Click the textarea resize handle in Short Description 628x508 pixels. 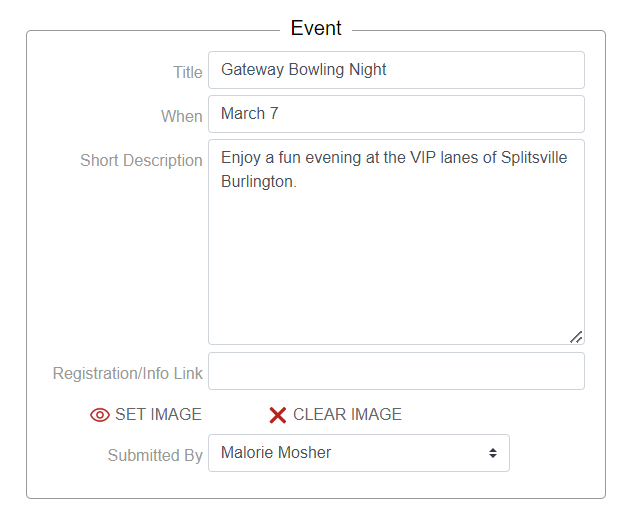pos(576,337)
